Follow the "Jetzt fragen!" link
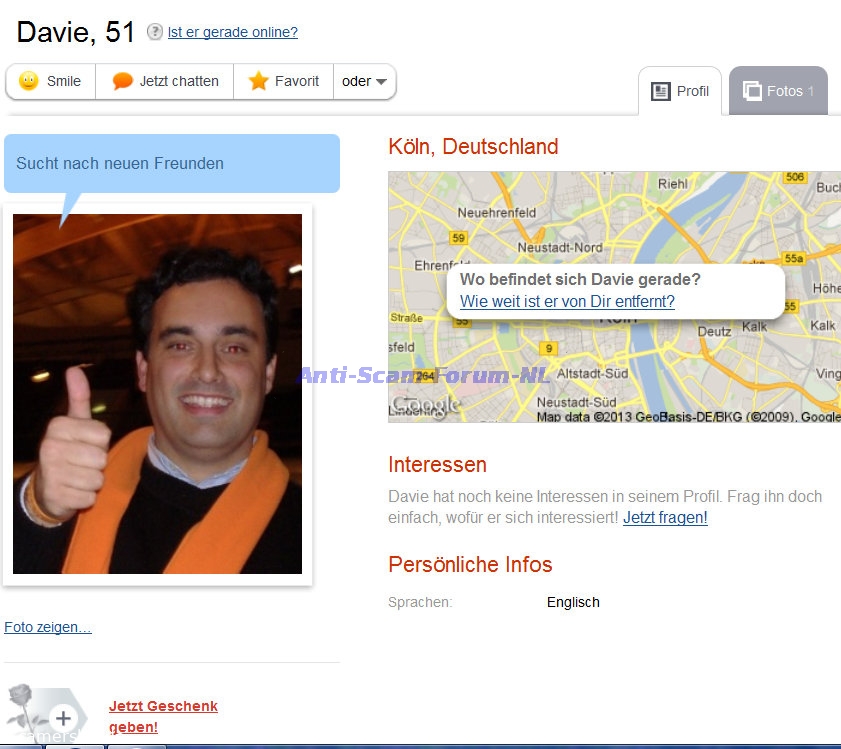Viewport: 841px width, 749px height. click(x=665, y=518)
